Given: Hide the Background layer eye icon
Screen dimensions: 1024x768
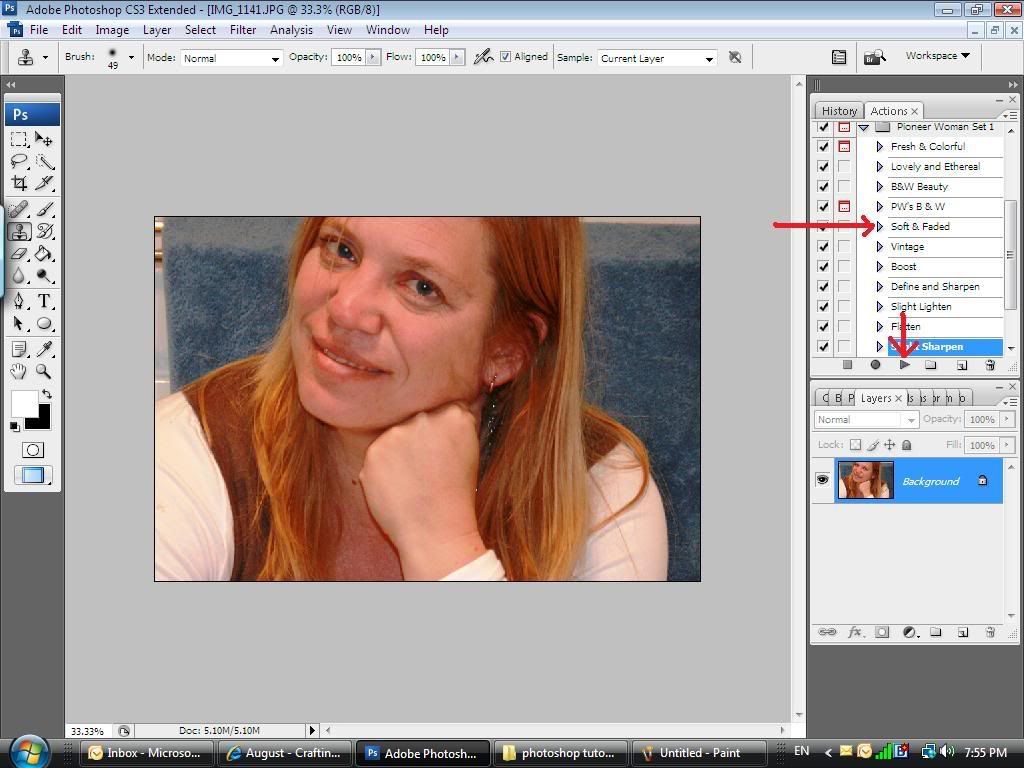Looking at the screenshot, I should [822, 481].
